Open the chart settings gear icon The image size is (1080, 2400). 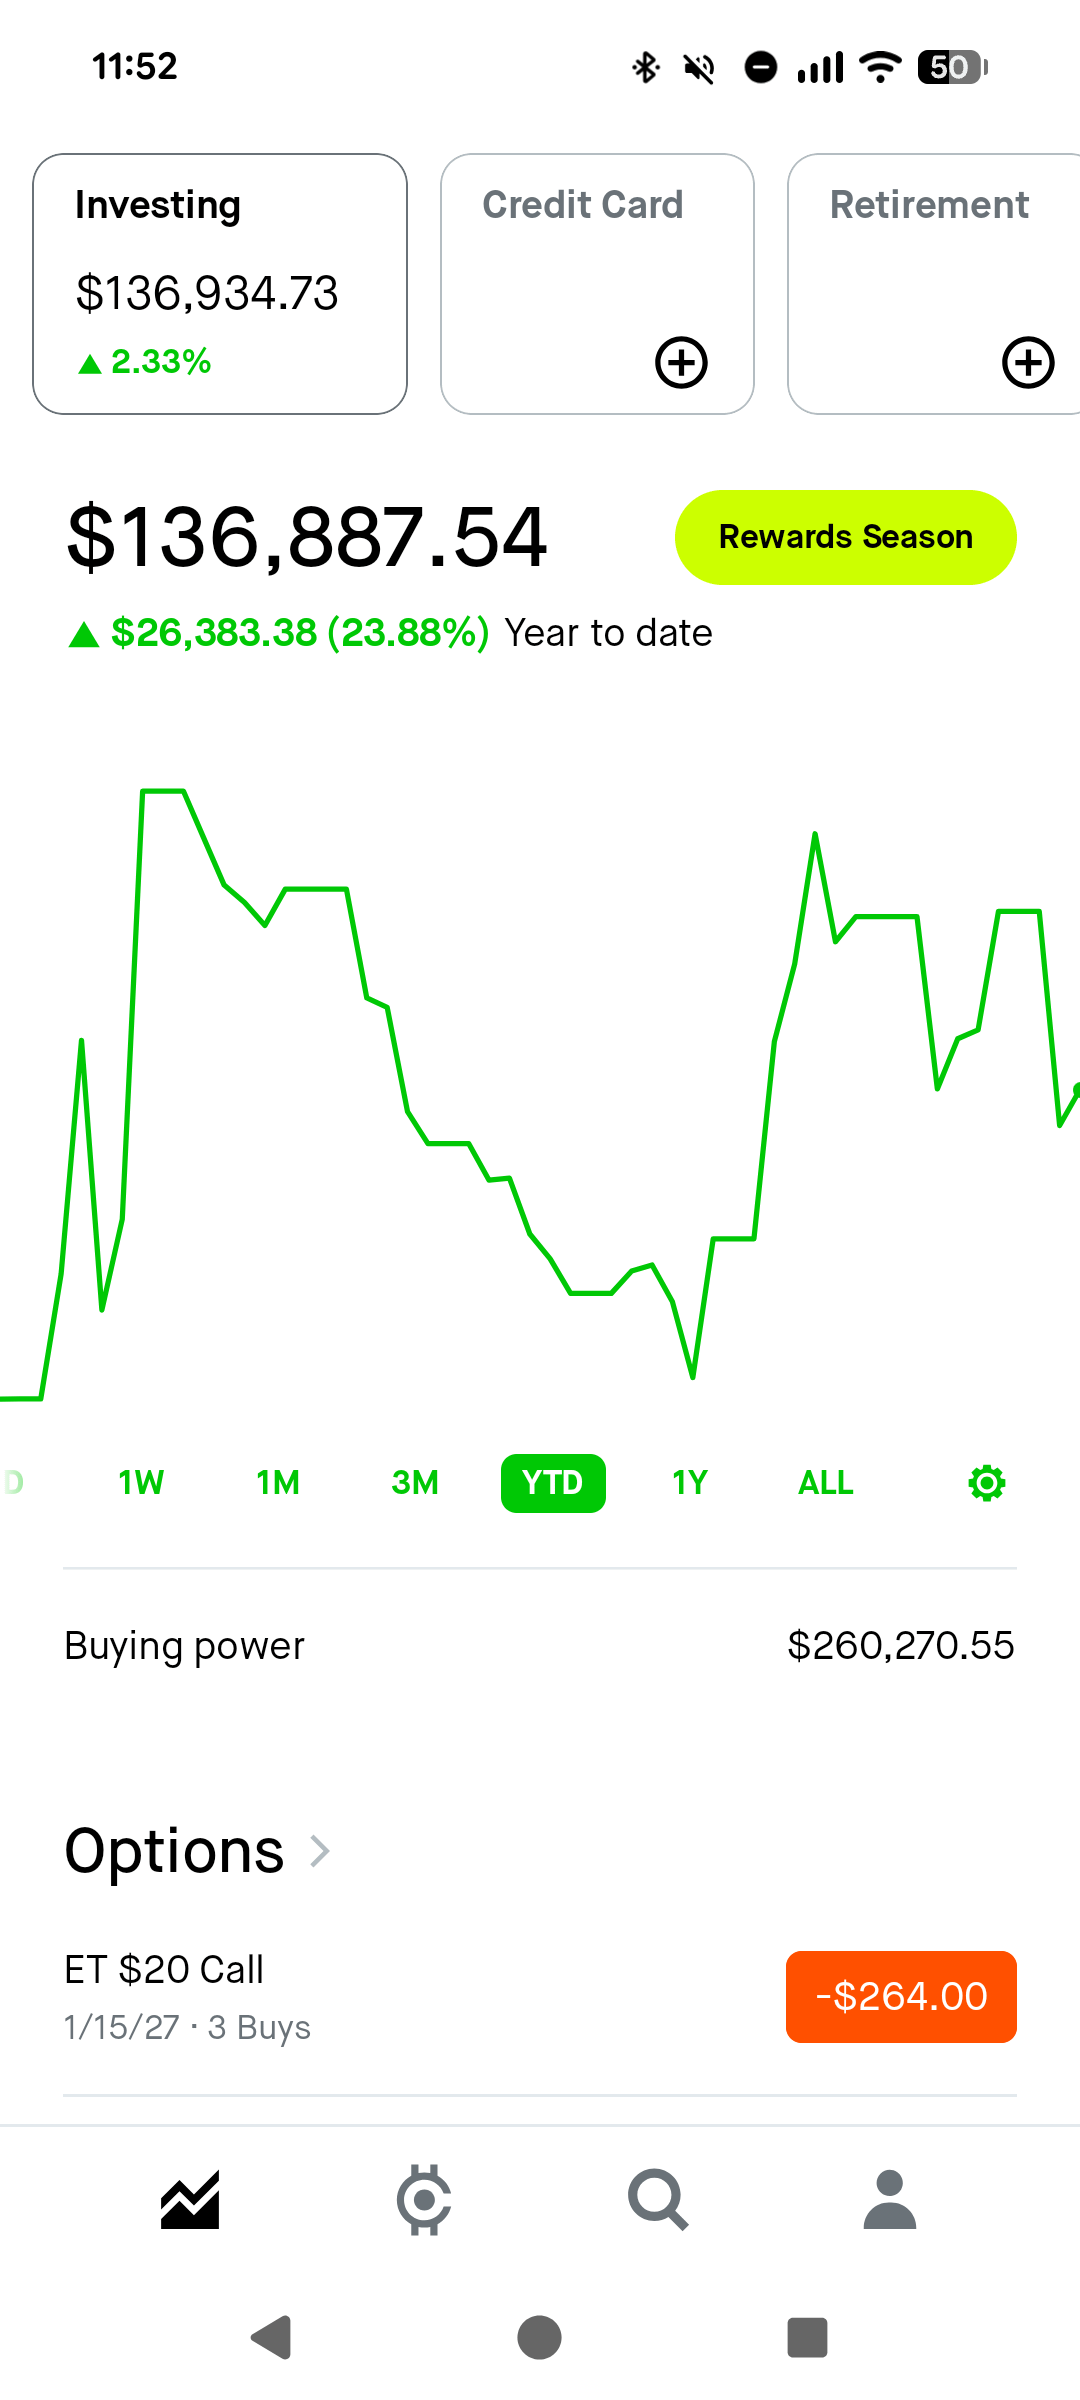986,1483
